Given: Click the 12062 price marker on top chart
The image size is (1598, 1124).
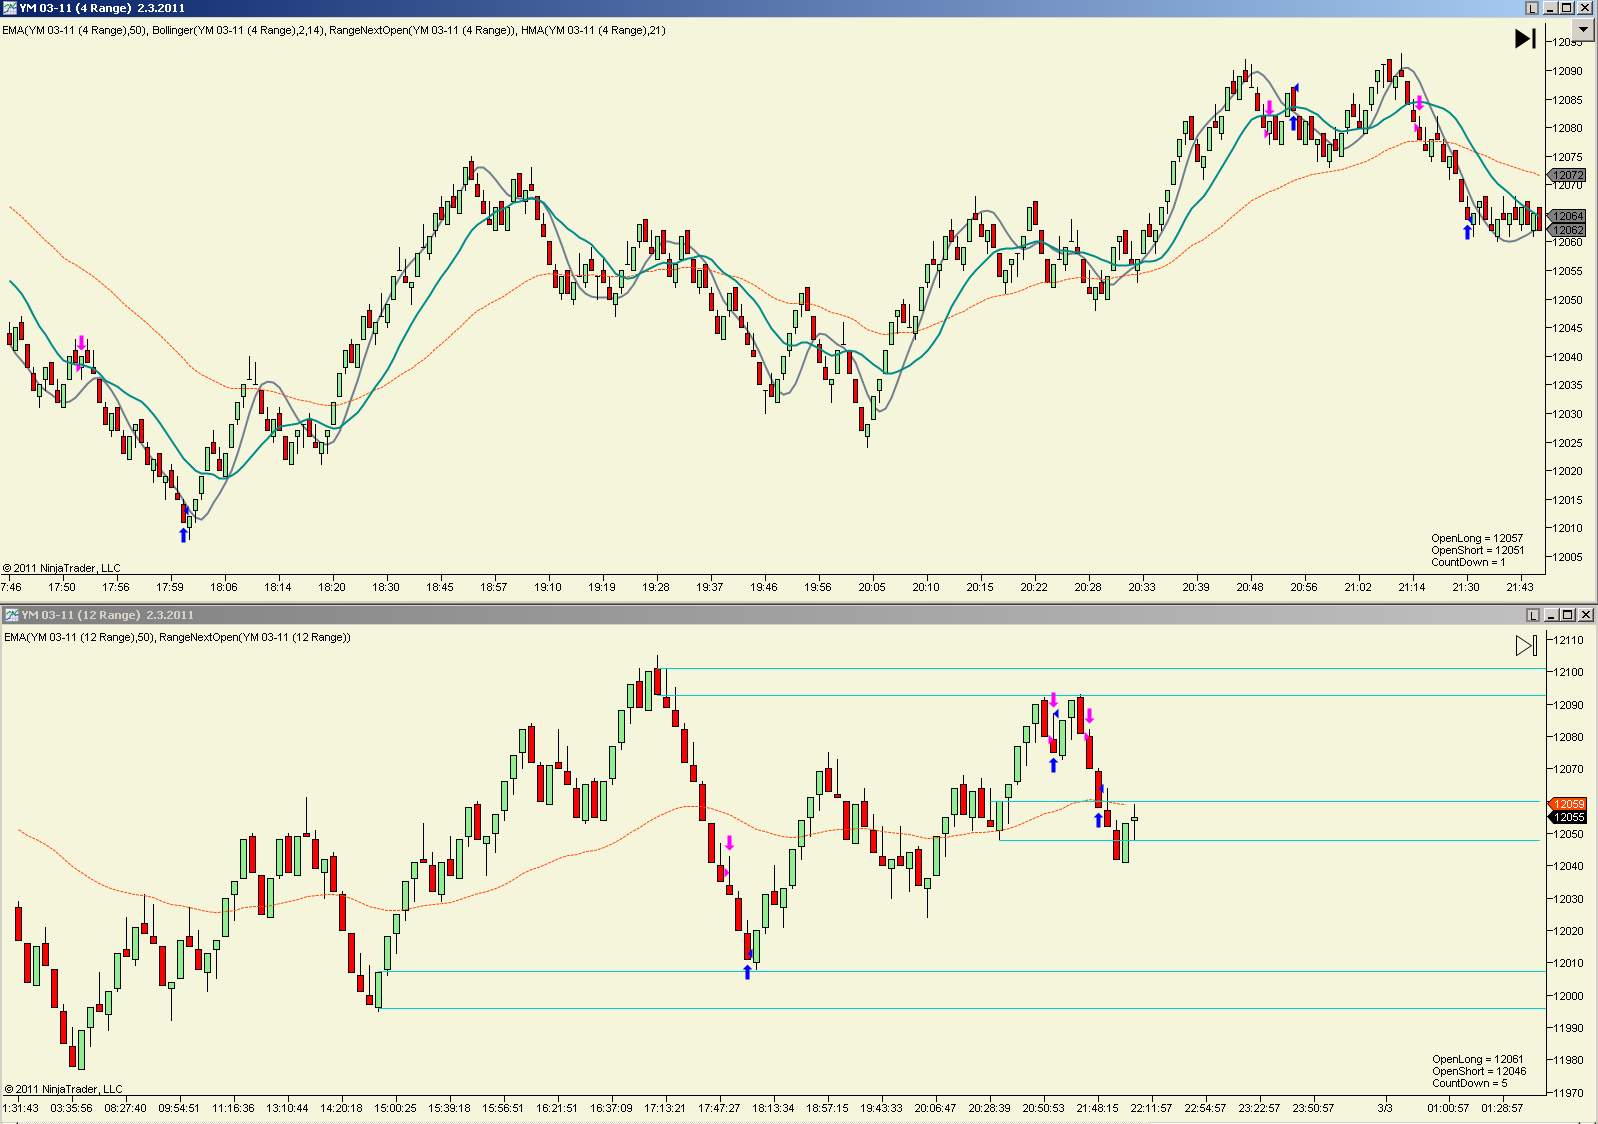Looking at the screenshot, I should (x=1567, y=230).
